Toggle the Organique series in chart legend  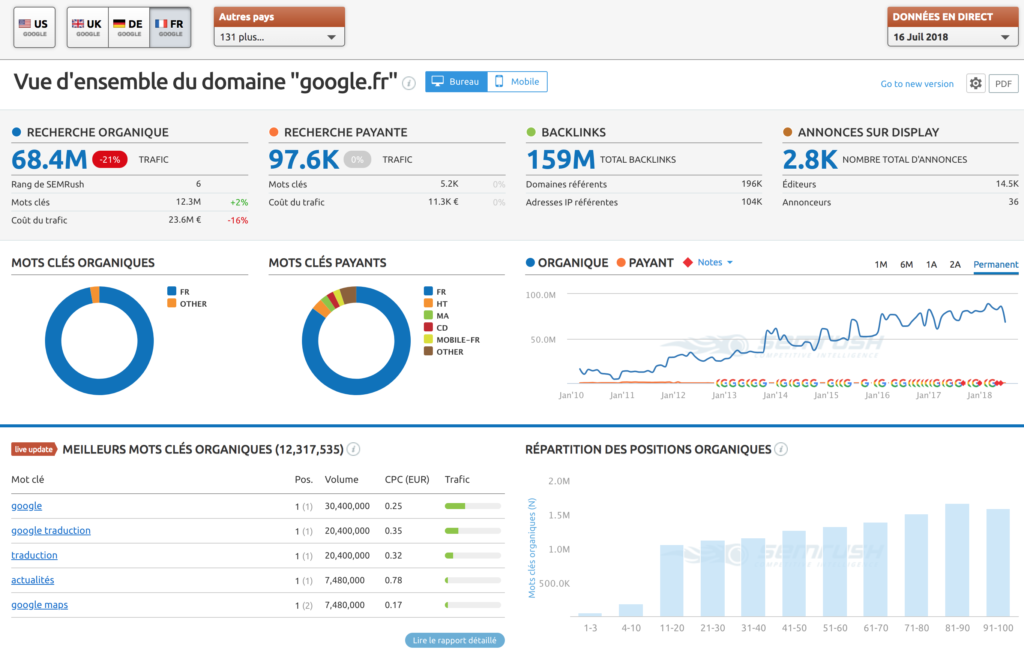click(567, 263)
